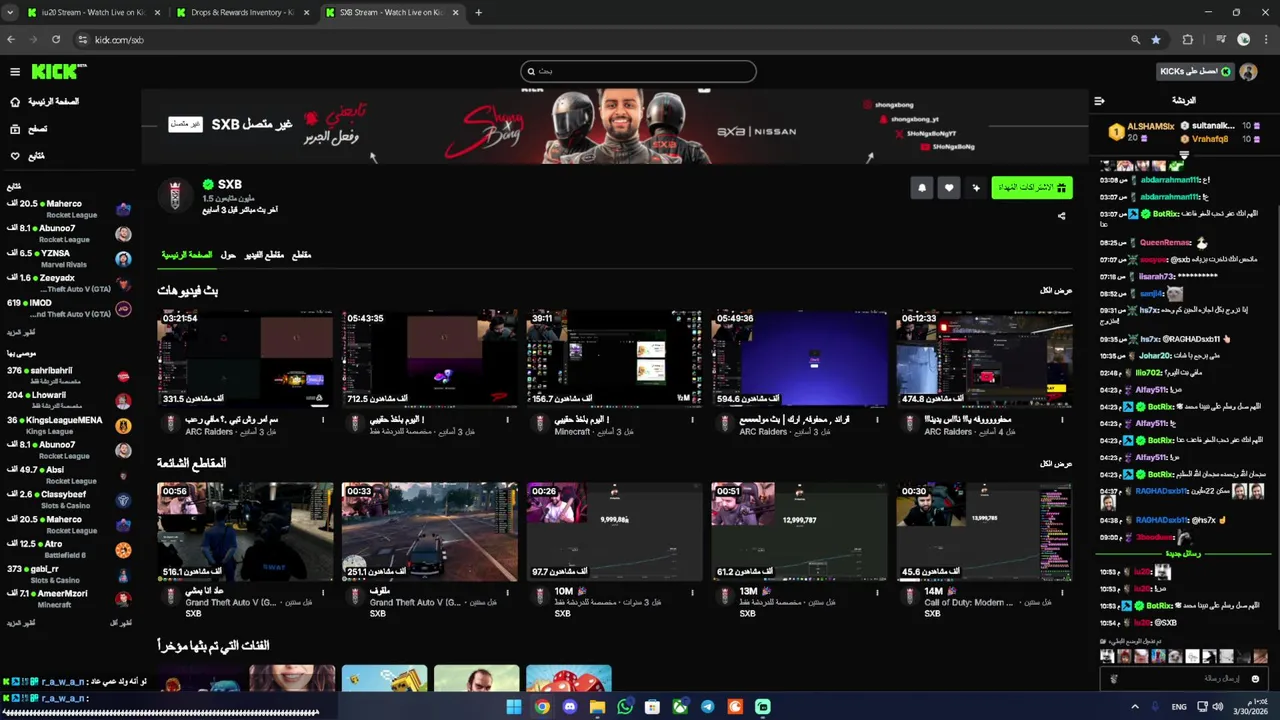Viewport: 1280px width, 720px height.
Task: Expand the gift leaderboard drop handle
Action: point(1184,155)
